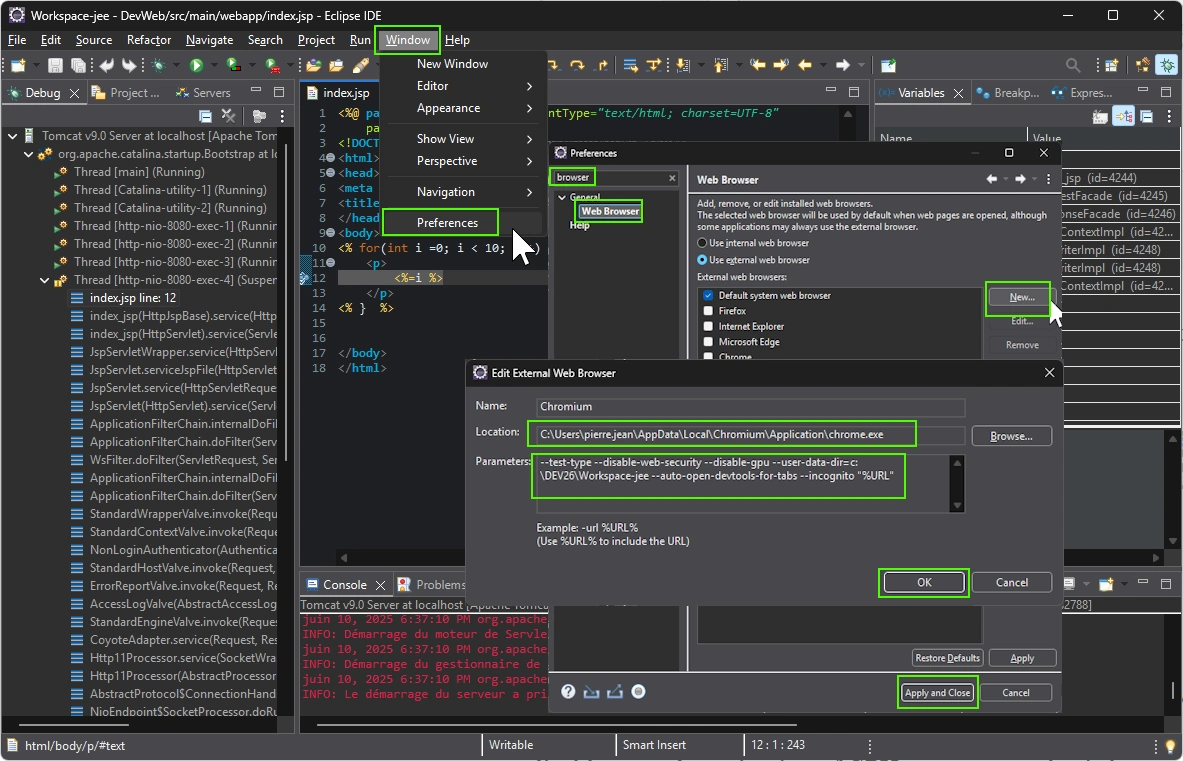Open the Perspective submenu
The height and width of the screenshot is (761, 1183).
[x=465, y=161]
